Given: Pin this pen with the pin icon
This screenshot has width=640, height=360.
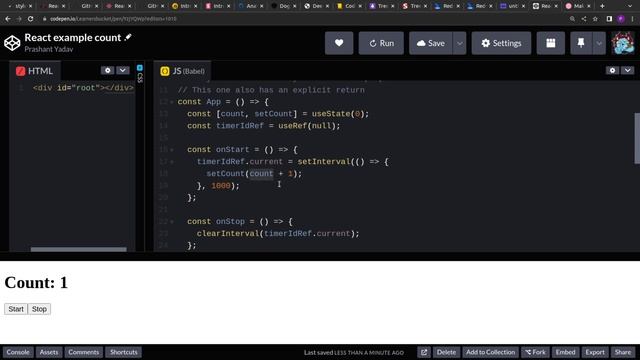Looking at the screenshot, I should tap(581, 43).
